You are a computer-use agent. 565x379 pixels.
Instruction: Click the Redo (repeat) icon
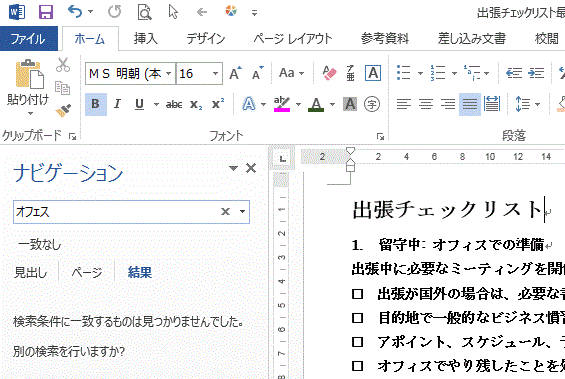tap(115, 12)
